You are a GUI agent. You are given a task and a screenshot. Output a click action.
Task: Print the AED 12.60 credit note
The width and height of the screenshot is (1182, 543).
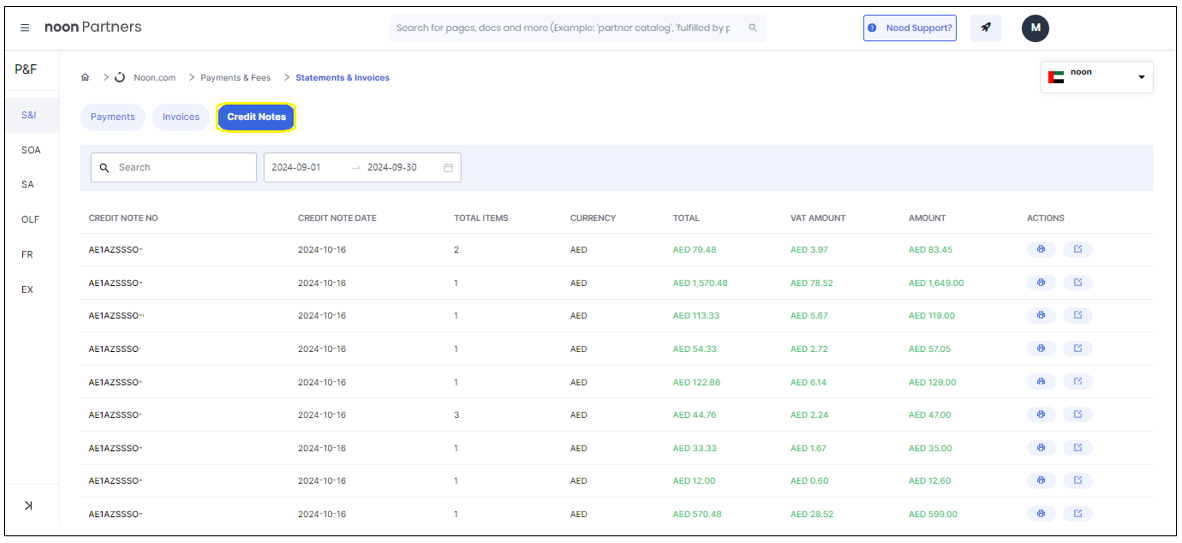tap(1041, 480)
